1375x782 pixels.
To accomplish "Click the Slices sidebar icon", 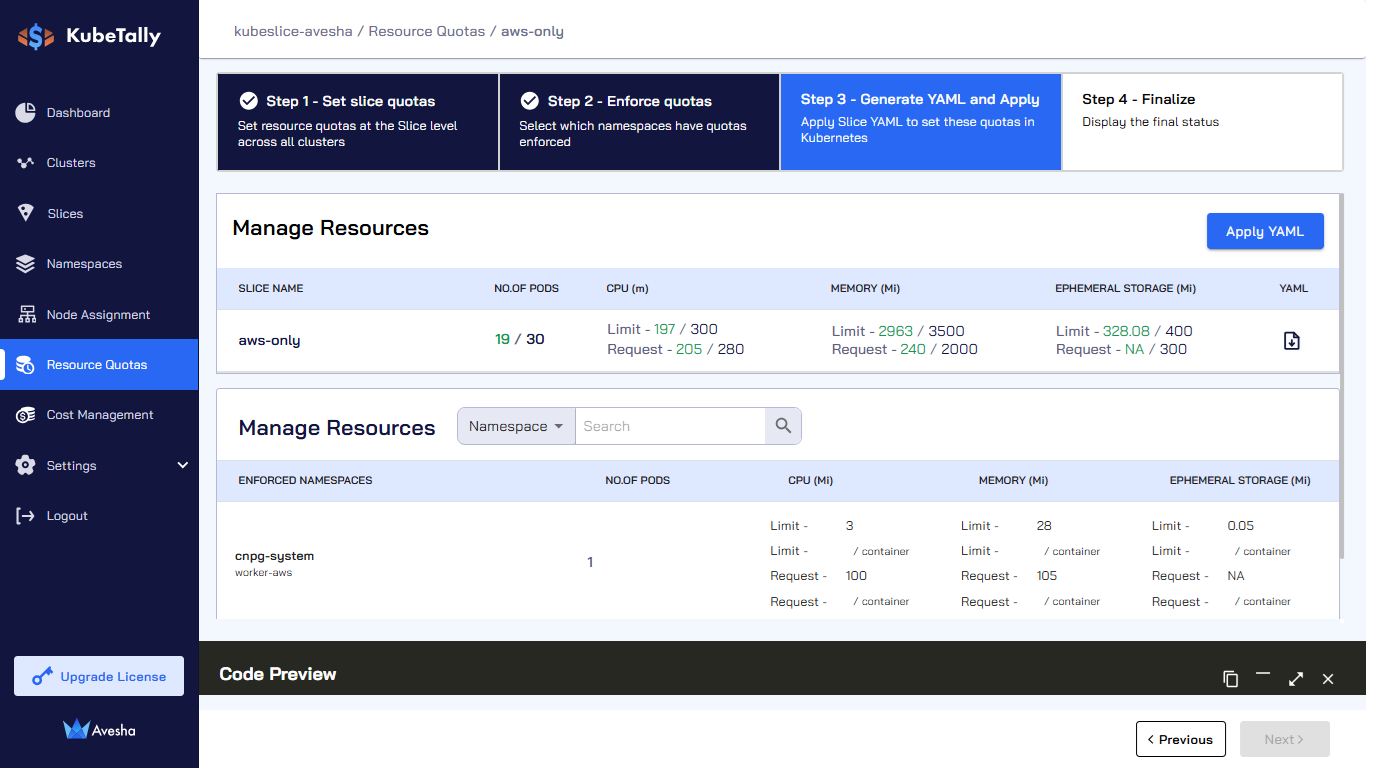I will coord(26,213).
